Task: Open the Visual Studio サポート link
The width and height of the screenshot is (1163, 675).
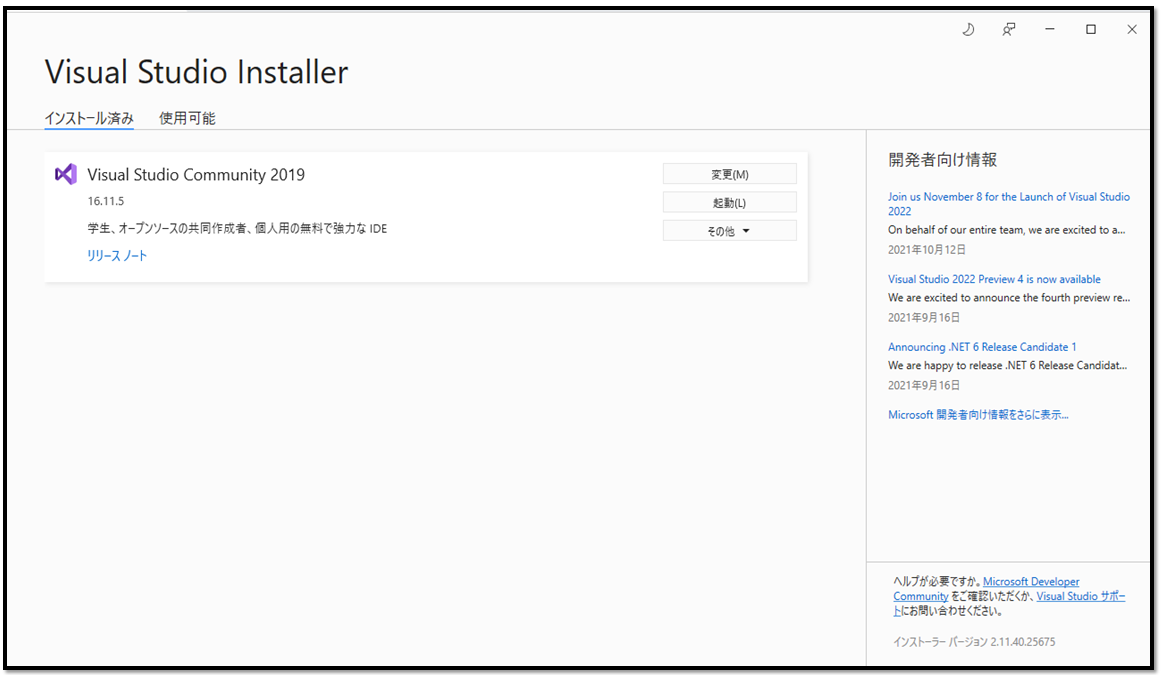Action: 1009,603
